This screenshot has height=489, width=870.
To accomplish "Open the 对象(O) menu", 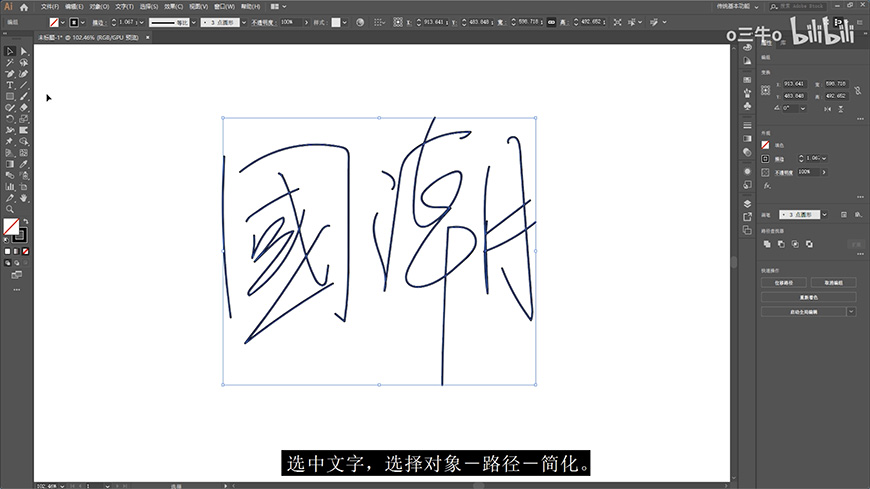I will [x=99, y=6].
